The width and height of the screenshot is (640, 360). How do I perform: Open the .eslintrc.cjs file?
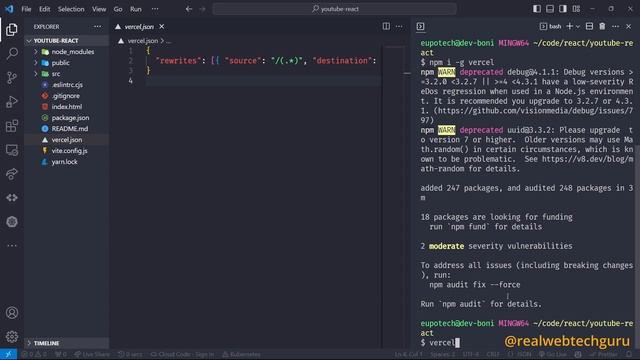tap(67, 85)
